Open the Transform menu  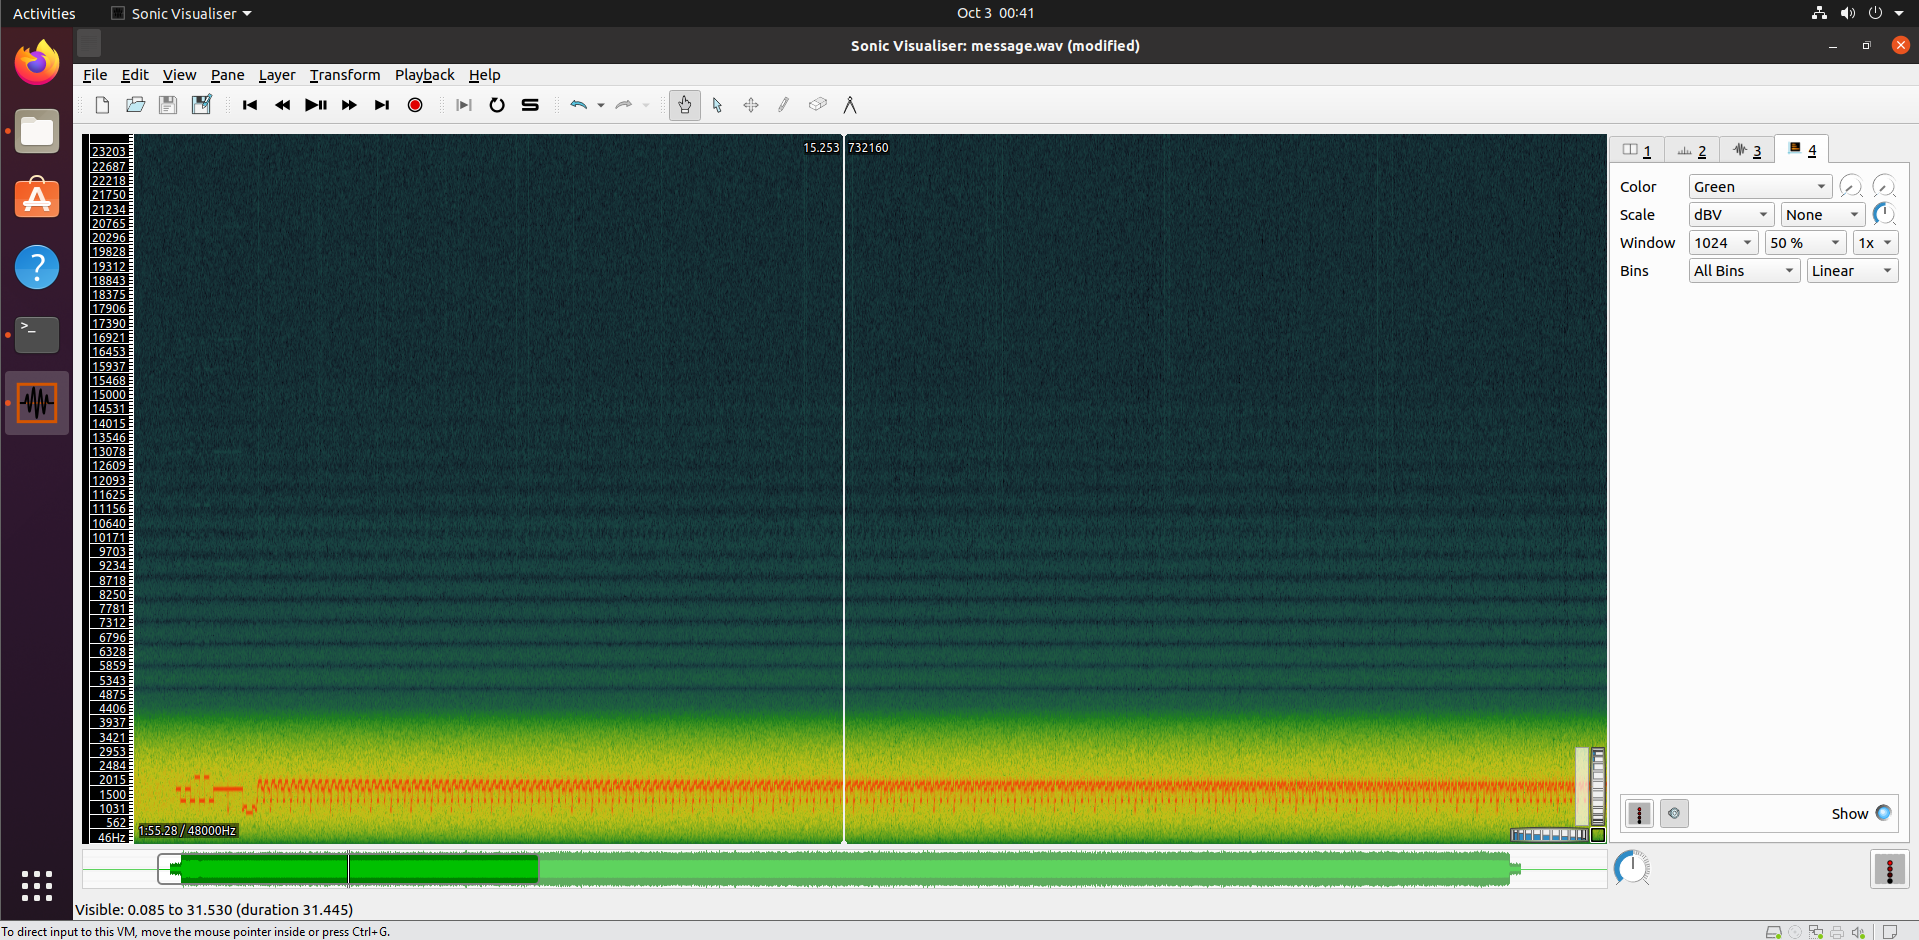(x=344, y=75)
